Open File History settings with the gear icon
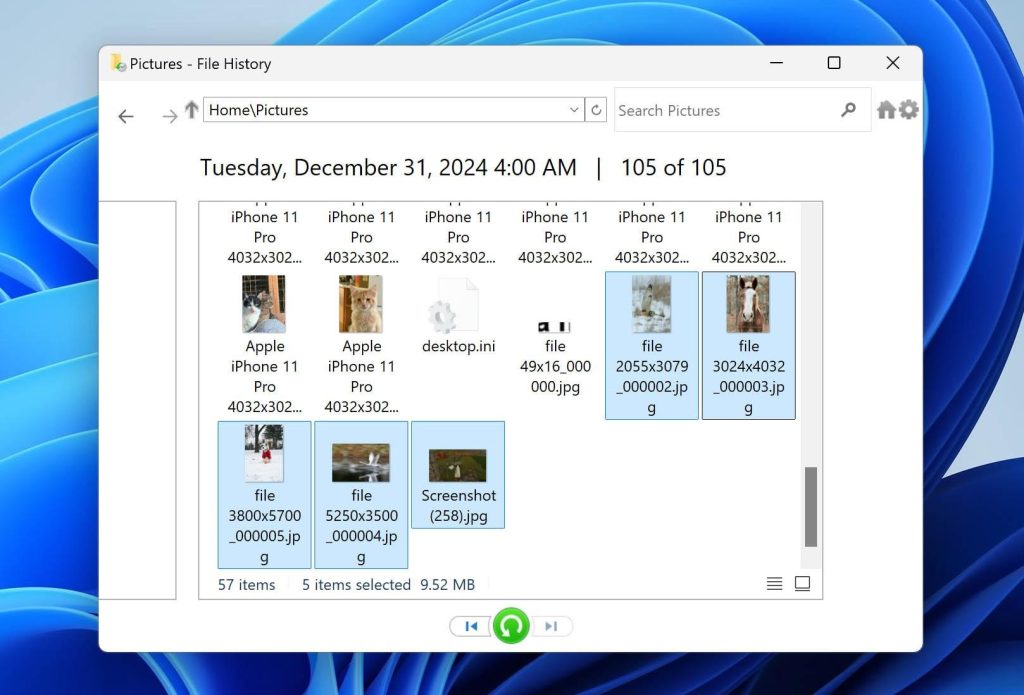The height and width of the screenshot is (695, 1024). point(909,110)
